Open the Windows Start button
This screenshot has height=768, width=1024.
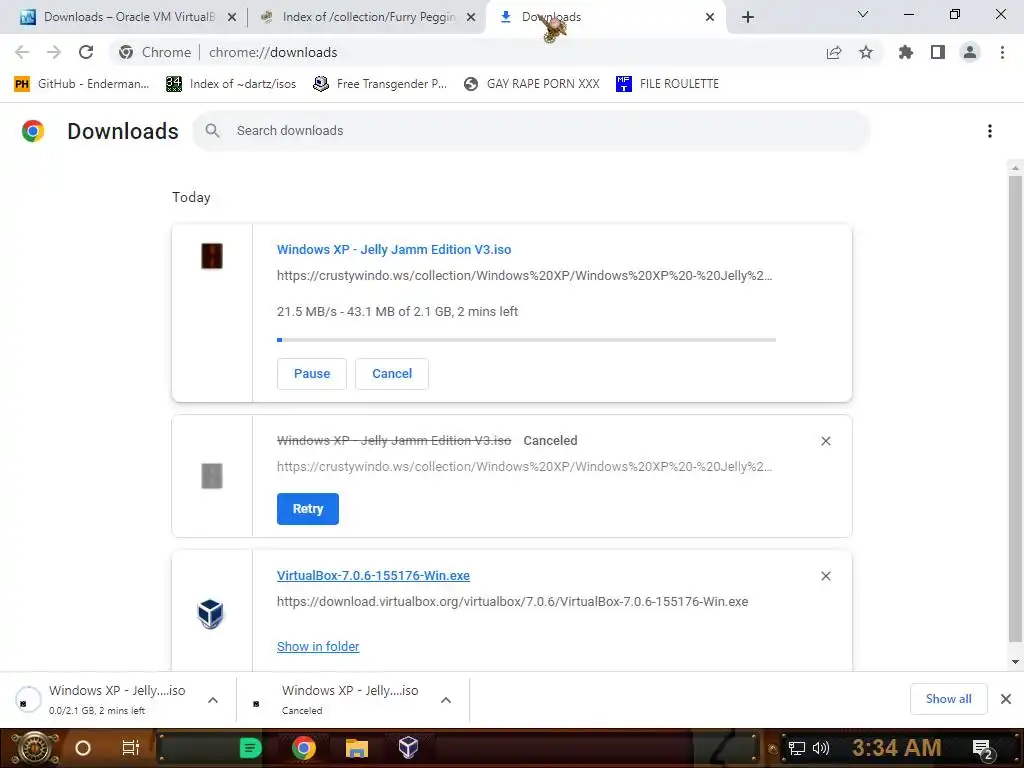35,748
